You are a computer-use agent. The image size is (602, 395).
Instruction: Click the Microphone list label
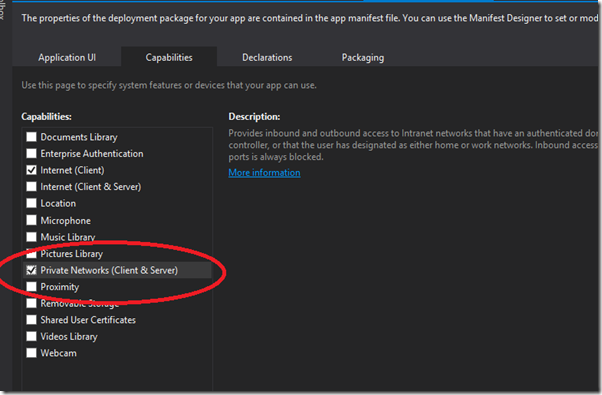pyautogui.click(x=65, y=221)
